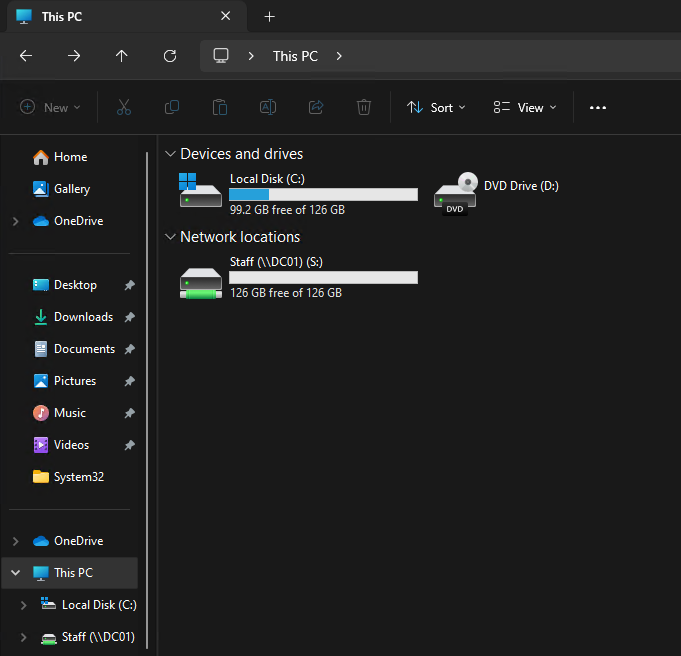Click the Local Disk (C:) storage usage bar

pos(323,194)
